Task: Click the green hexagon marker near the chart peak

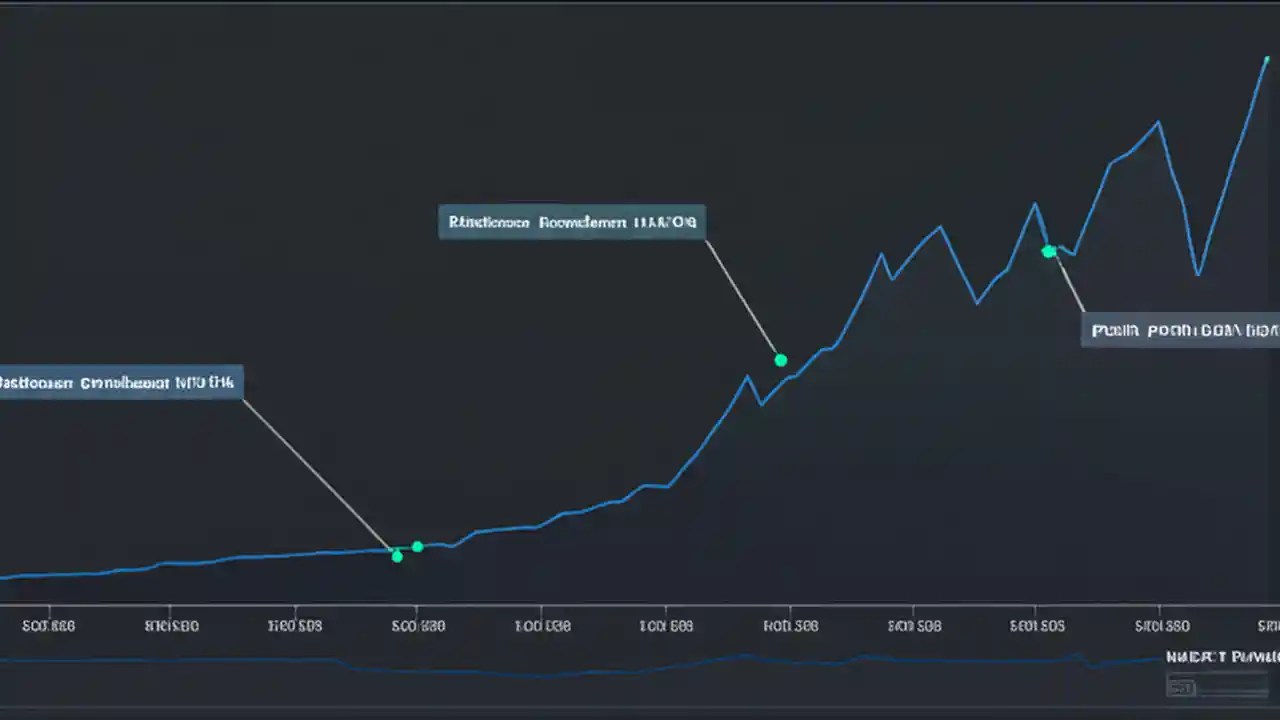Action: (x=1048, y=251)
